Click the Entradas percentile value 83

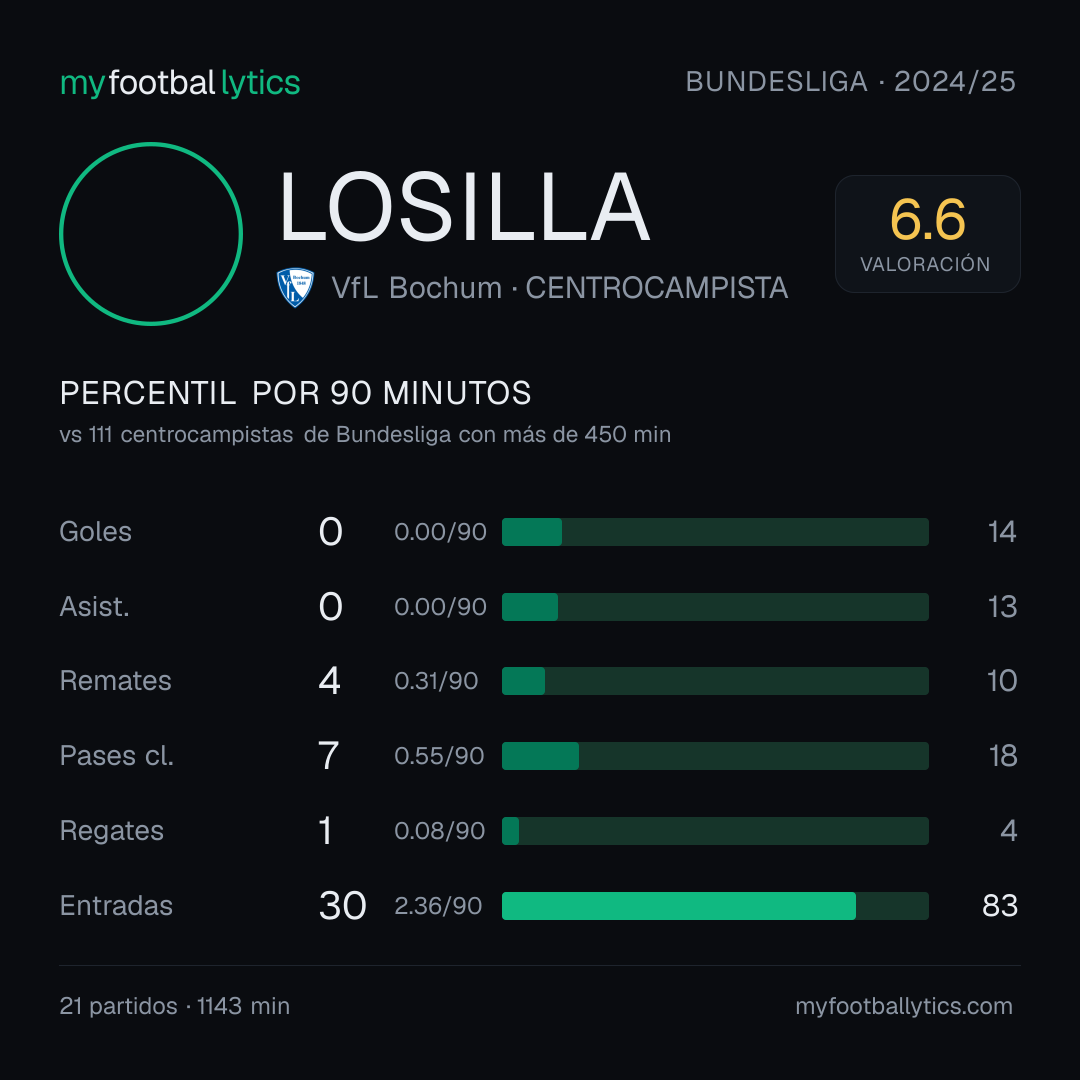[999, 906]
